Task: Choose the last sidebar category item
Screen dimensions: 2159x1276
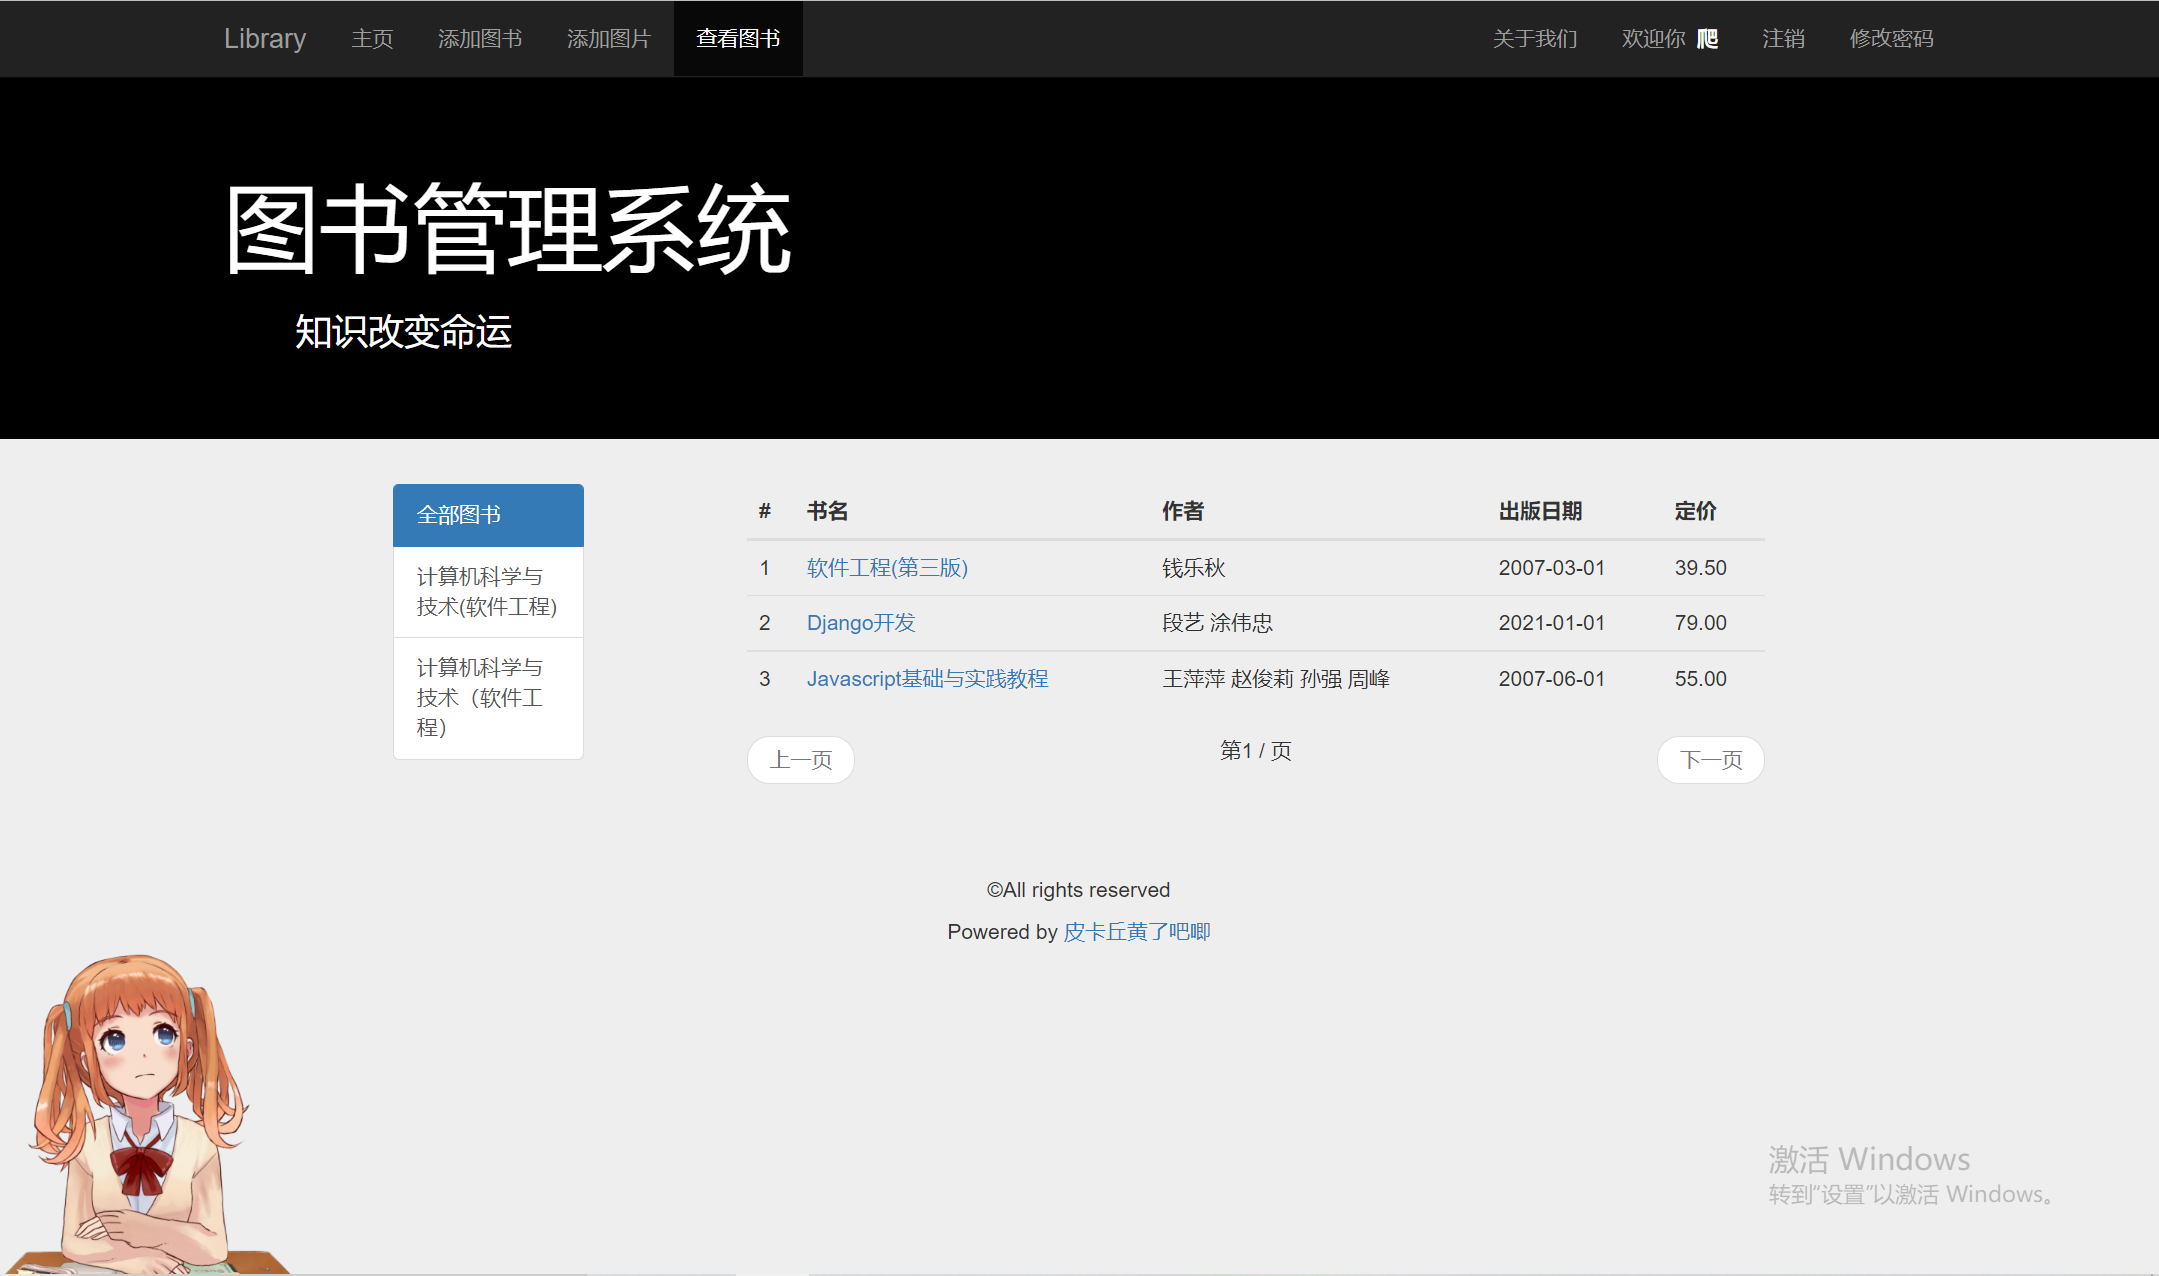Action: pos(488,698)
